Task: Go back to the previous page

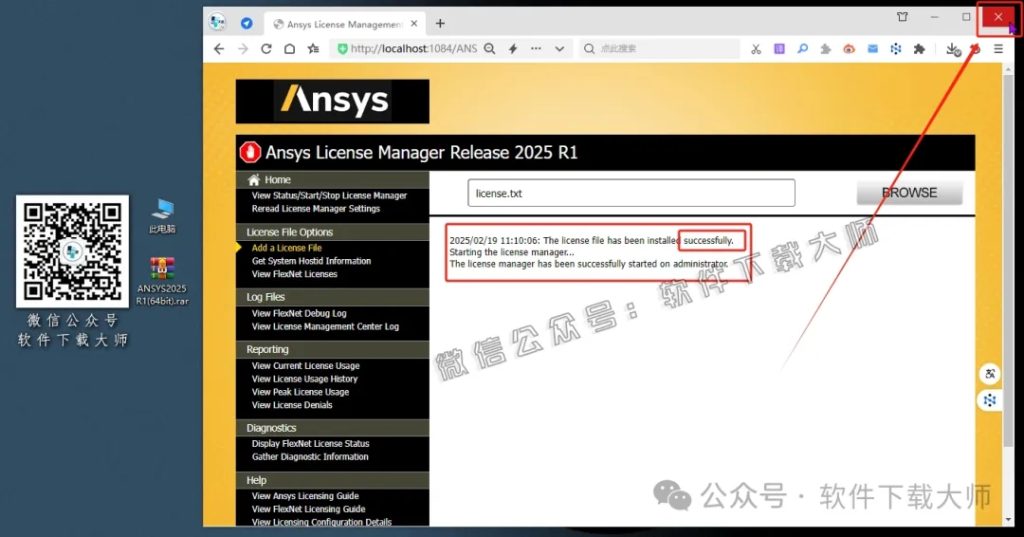Action: [219, 49]
